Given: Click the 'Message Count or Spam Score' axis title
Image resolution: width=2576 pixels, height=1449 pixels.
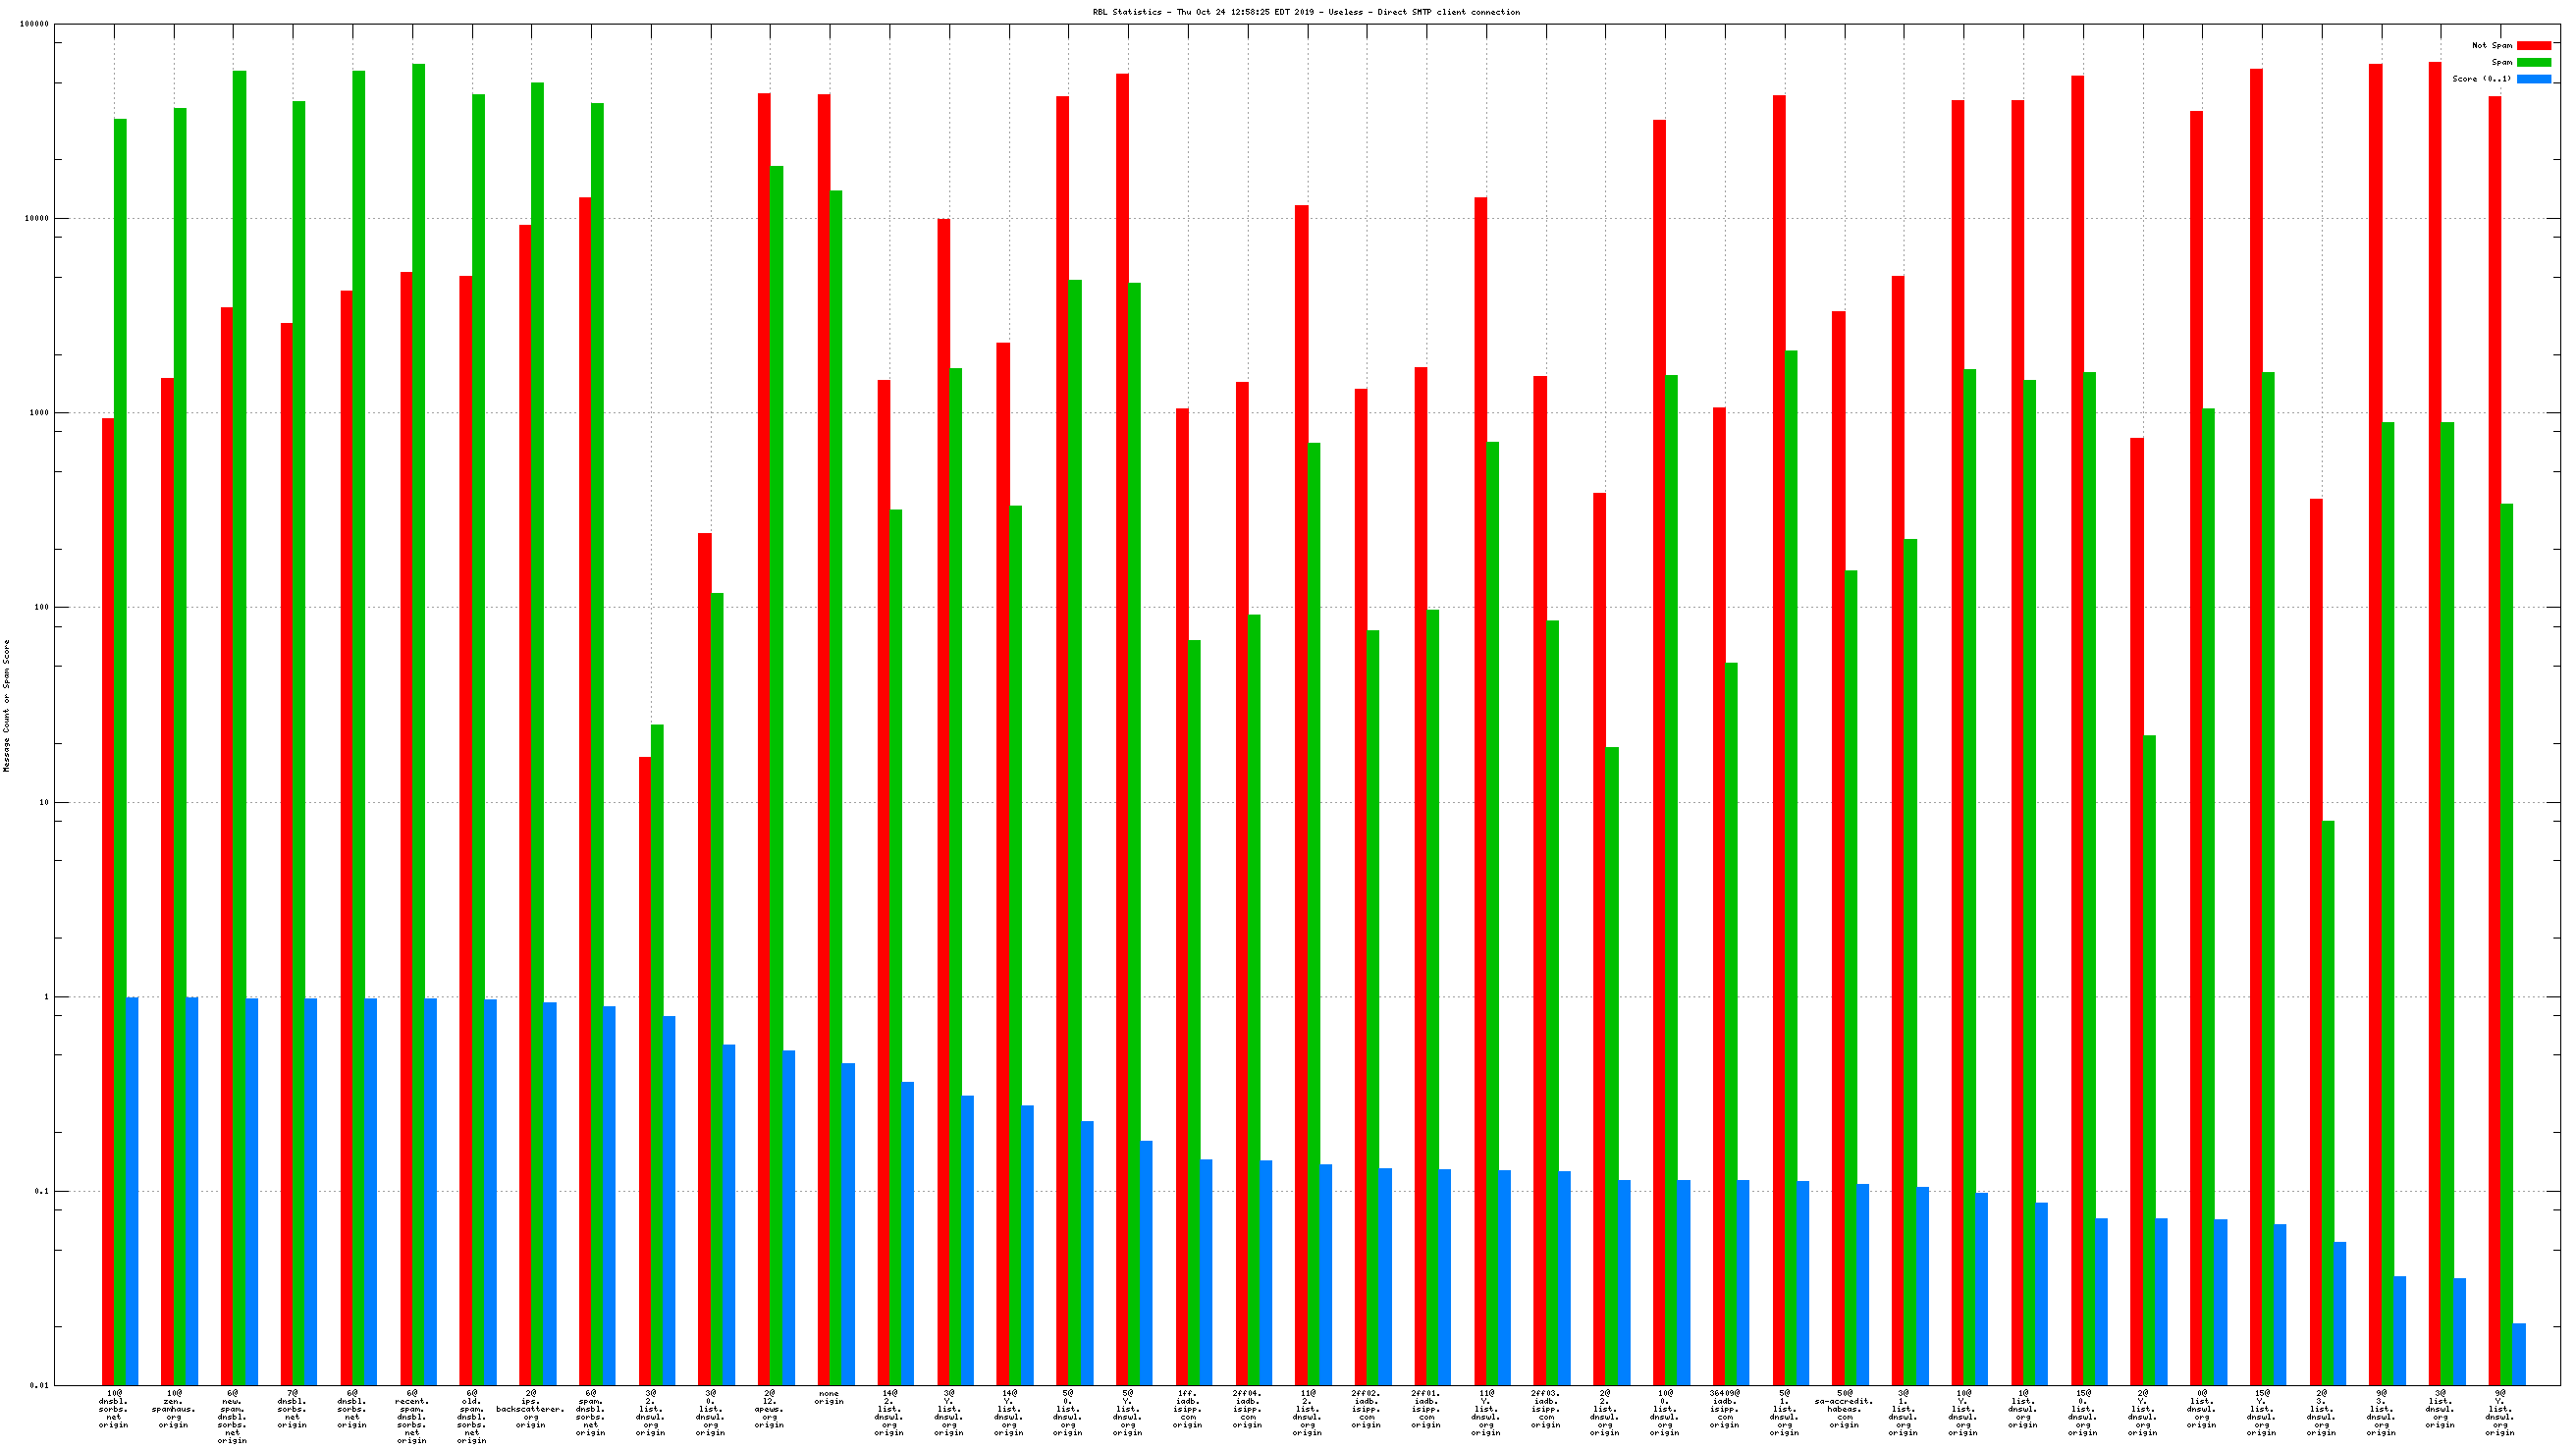Looking at the screenshot, I should click(x=7, y=706).
